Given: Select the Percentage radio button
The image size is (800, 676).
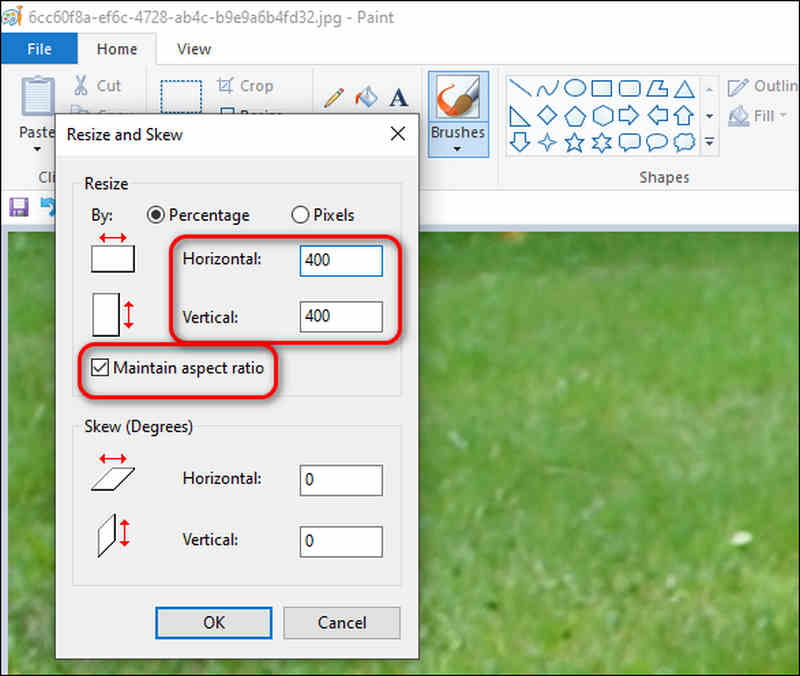Looking at the screenshot, I should point(156,215).
